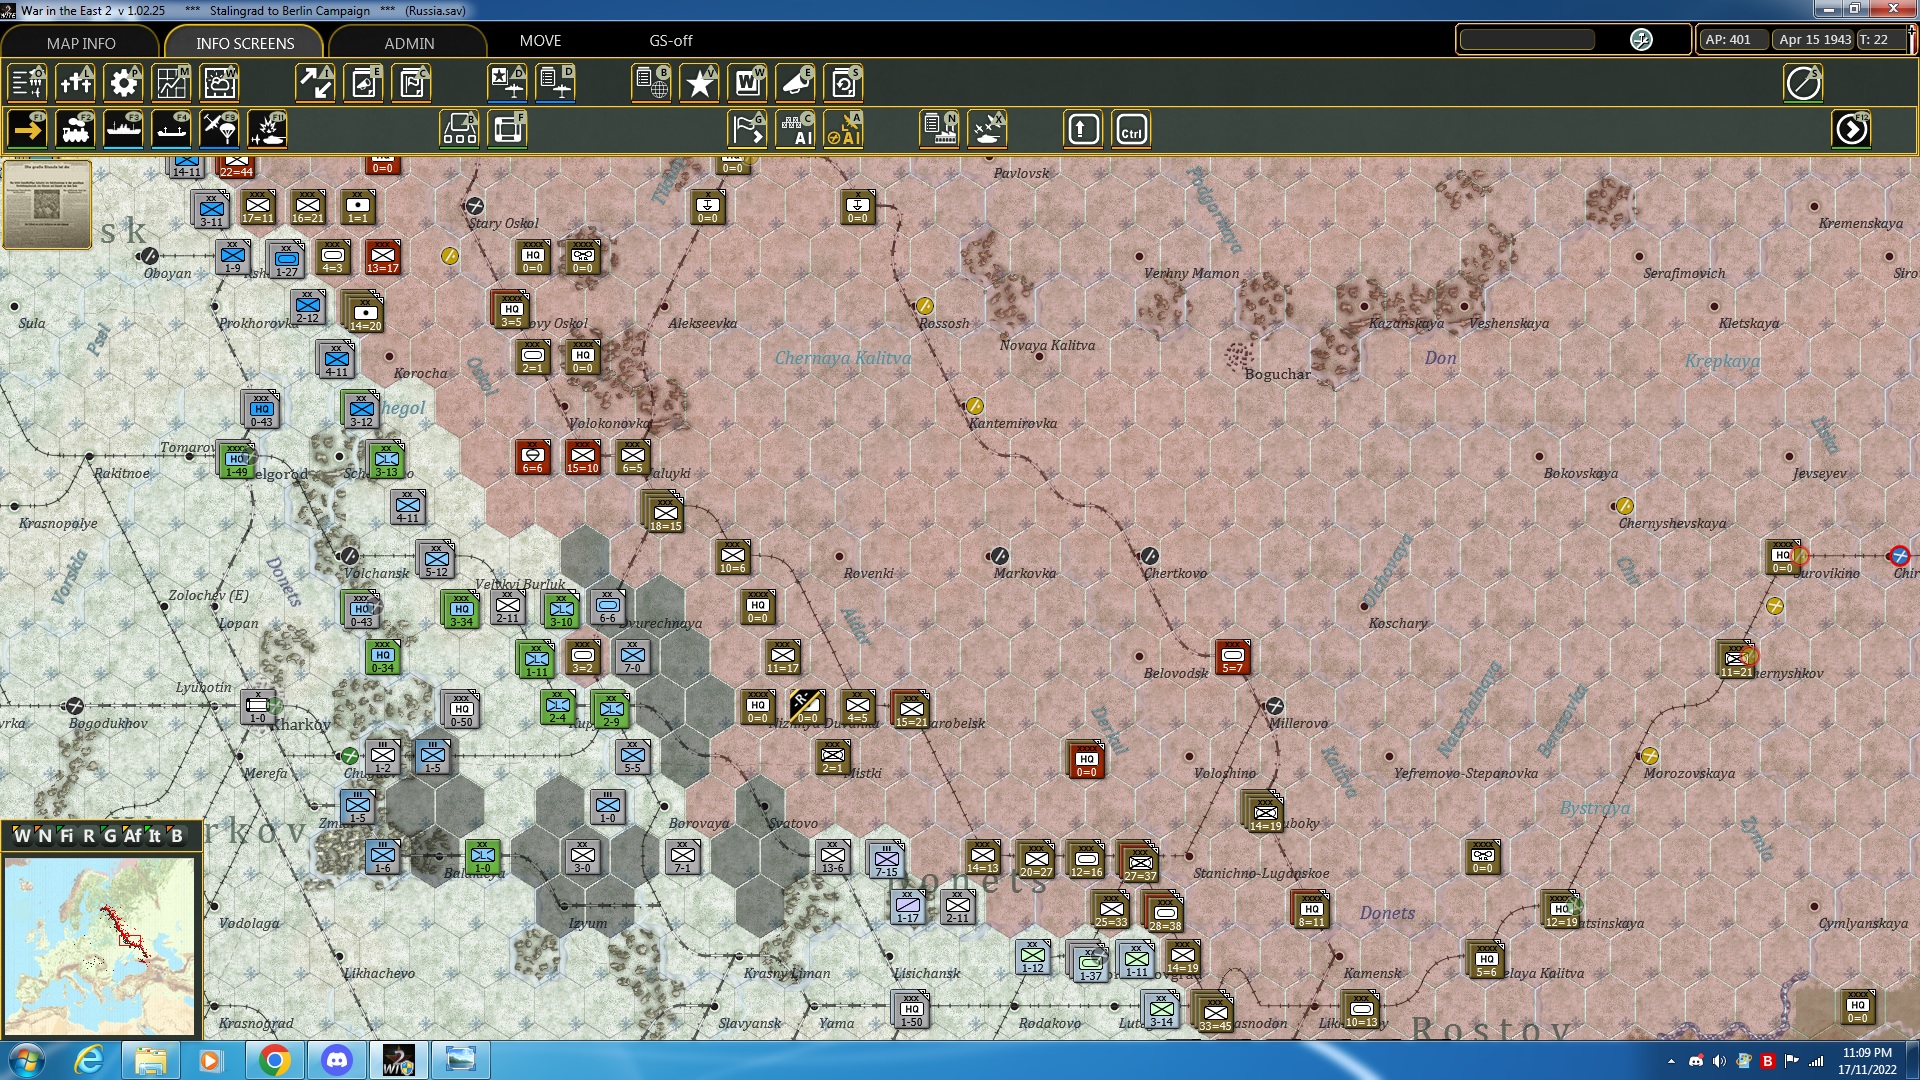
Task: Open the Commander's Report
Action: [651, 83]
